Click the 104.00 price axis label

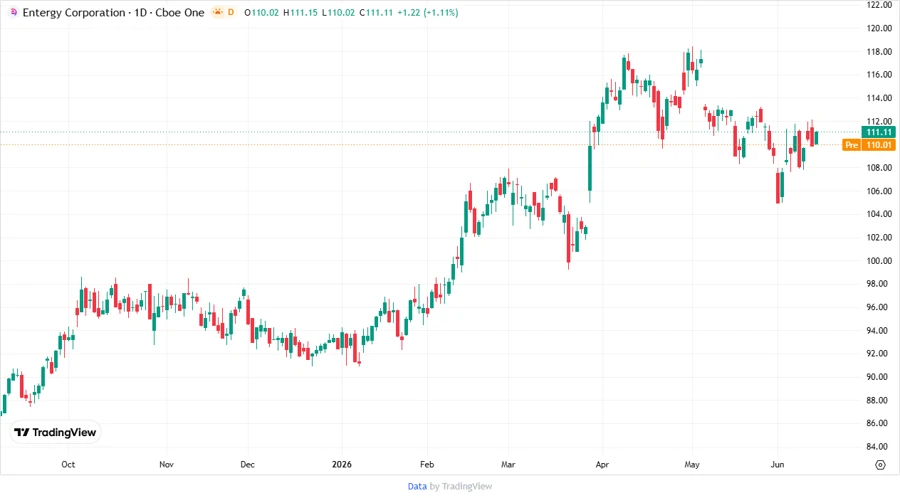tap(879, 214)
